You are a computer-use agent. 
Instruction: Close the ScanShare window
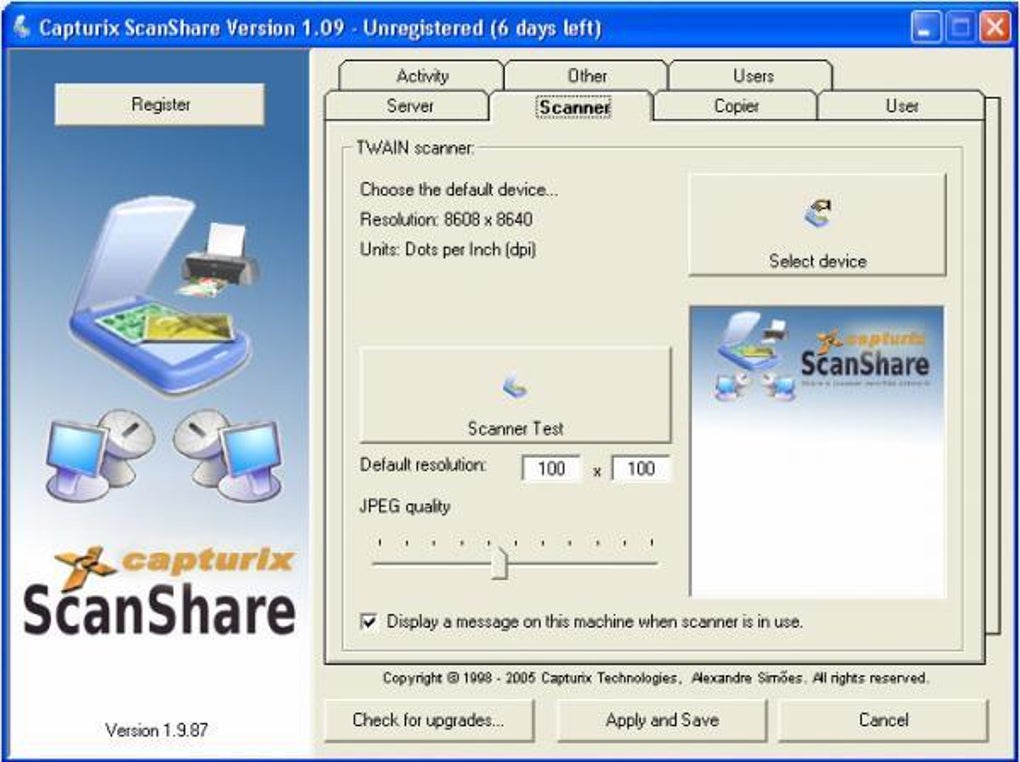click(995, 28)
